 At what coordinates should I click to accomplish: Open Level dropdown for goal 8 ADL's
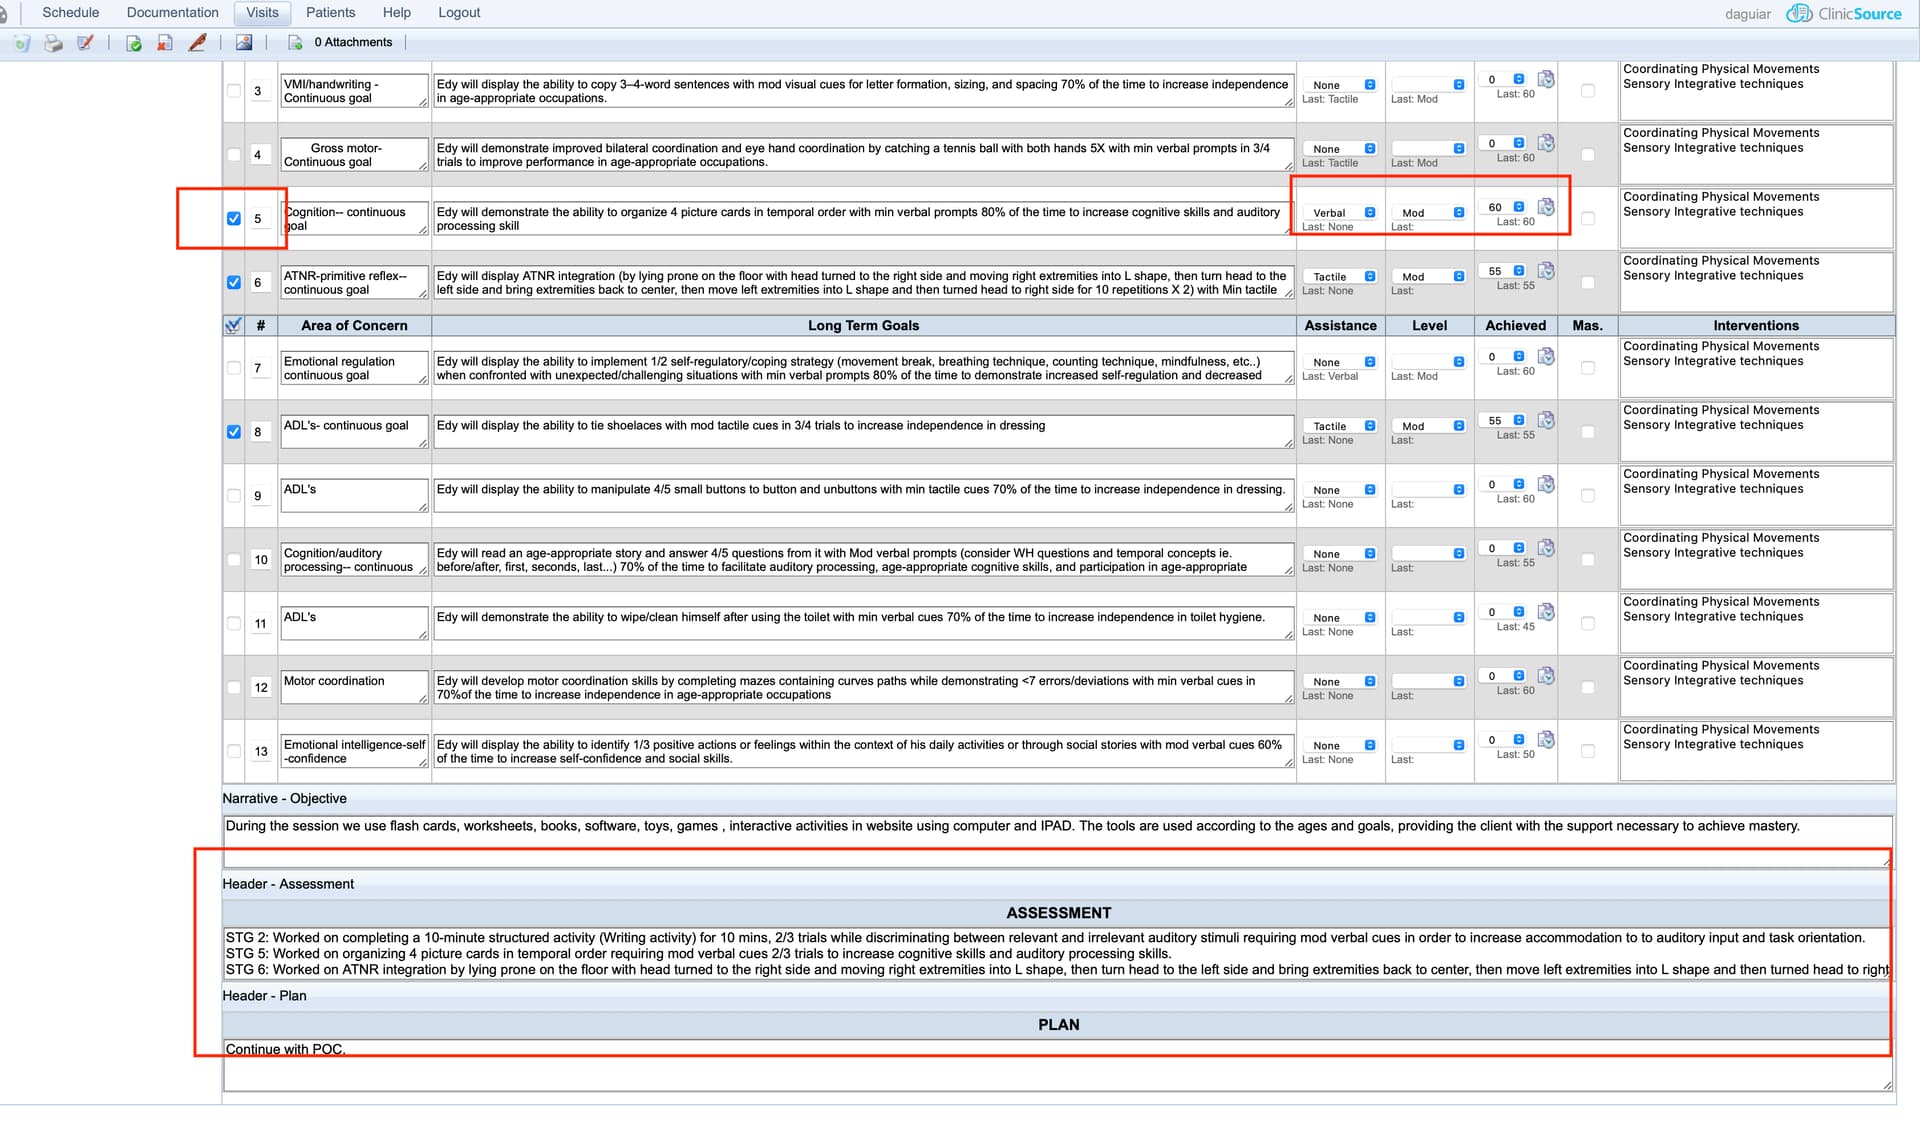click(1429, 426)
